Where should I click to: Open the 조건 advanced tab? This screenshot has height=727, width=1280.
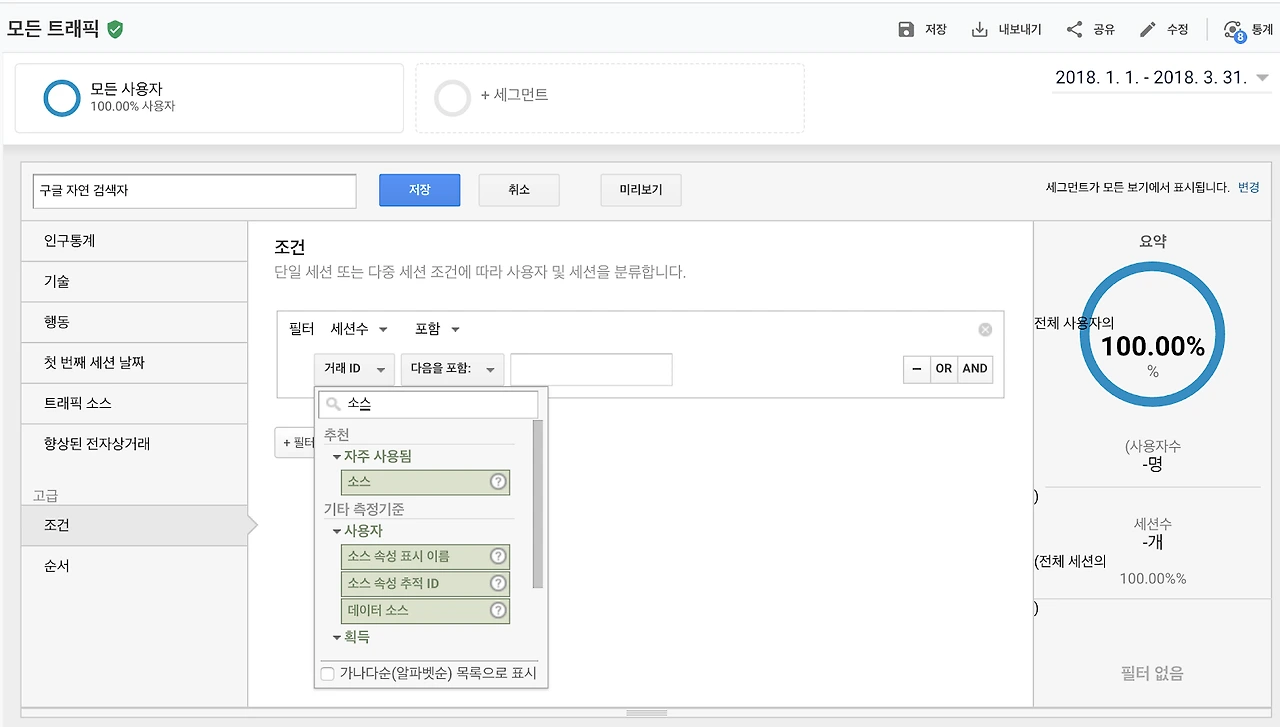click(x=134, y=525)
